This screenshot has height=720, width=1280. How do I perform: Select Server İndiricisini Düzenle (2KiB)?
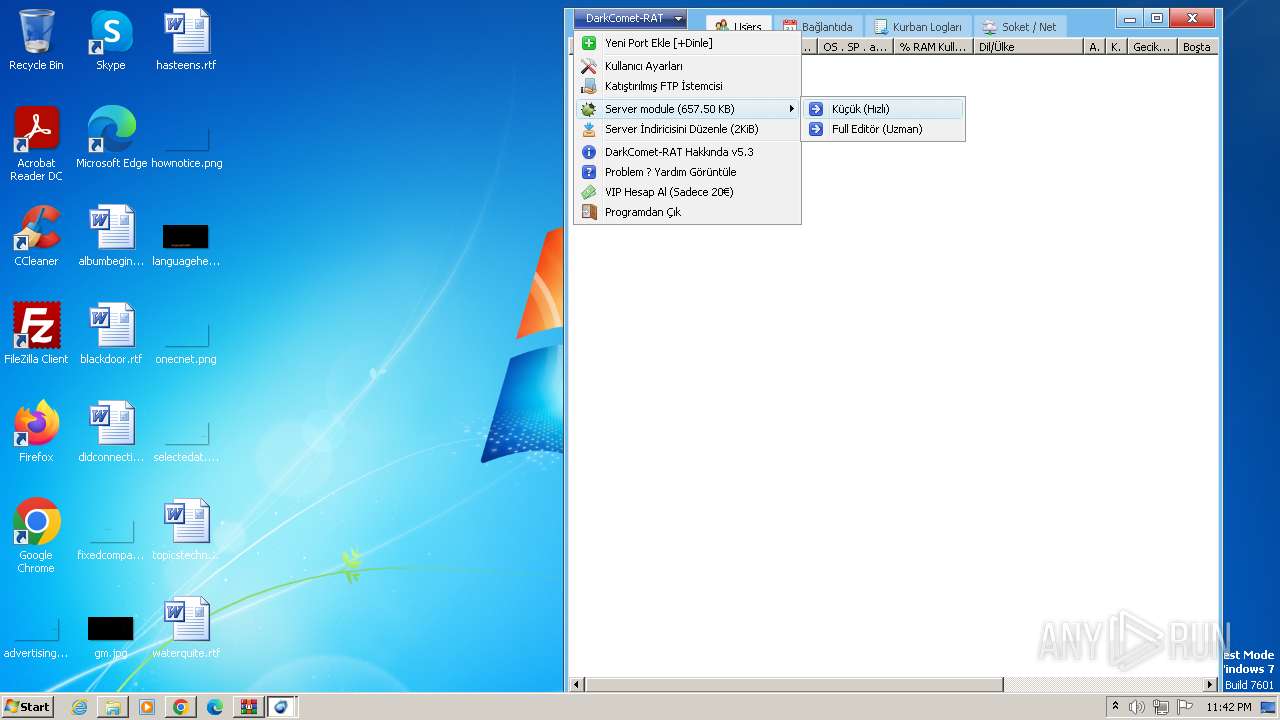[687, 129]
